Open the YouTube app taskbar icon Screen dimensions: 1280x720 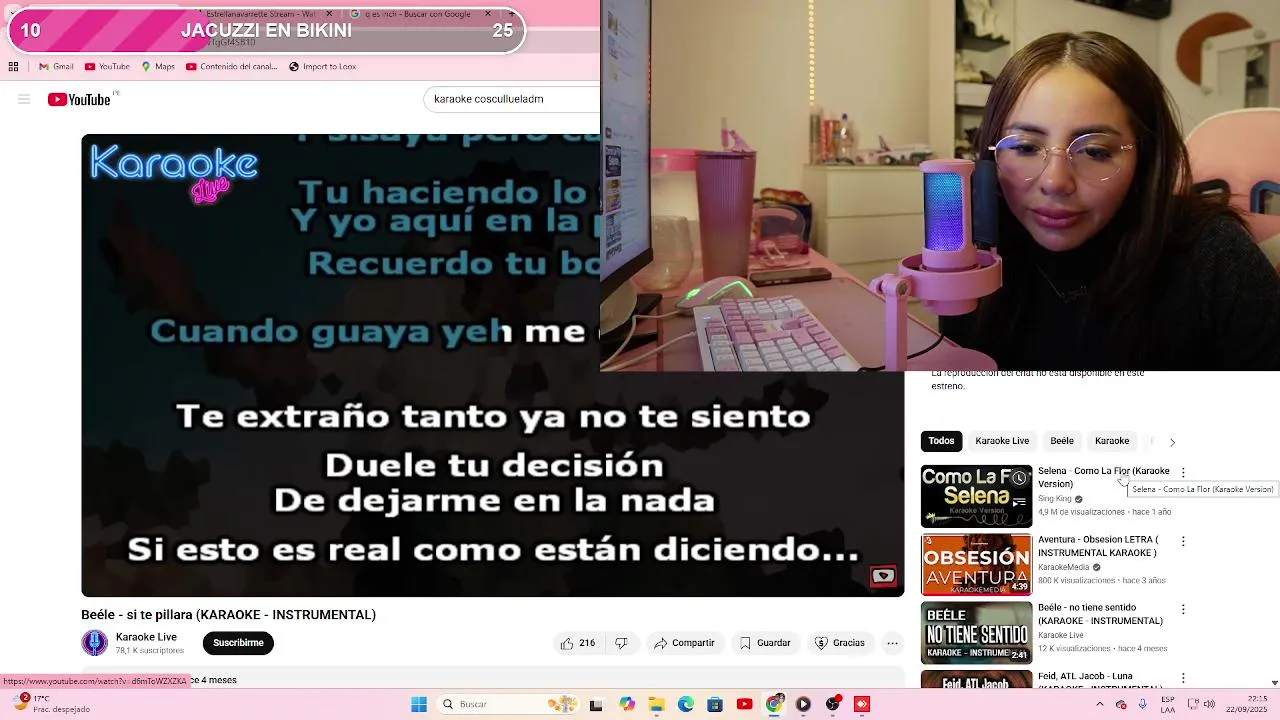pos(744,704)
